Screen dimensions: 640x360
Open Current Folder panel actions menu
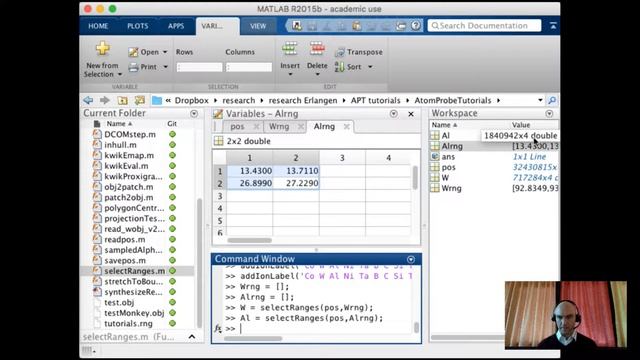click(x=194, y=113)
